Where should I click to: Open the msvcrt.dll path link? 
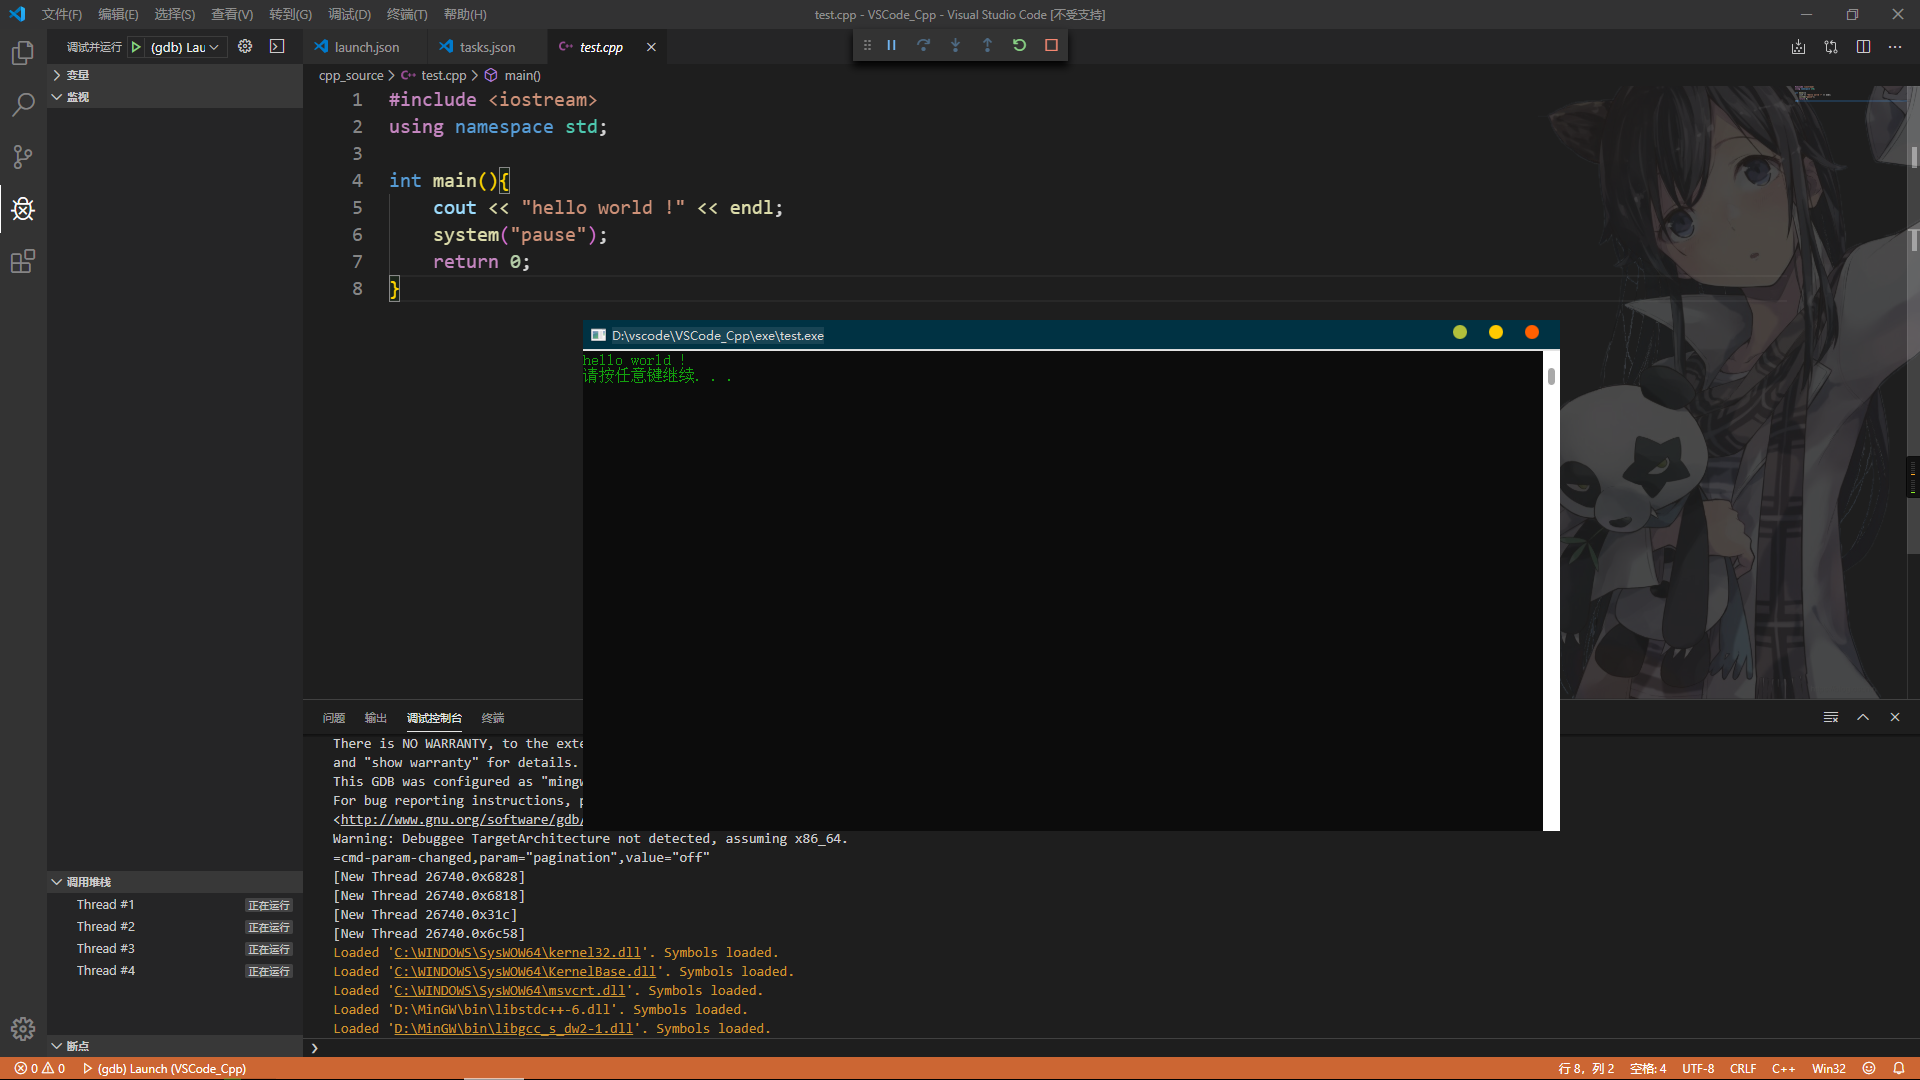[x=509, y=991]
